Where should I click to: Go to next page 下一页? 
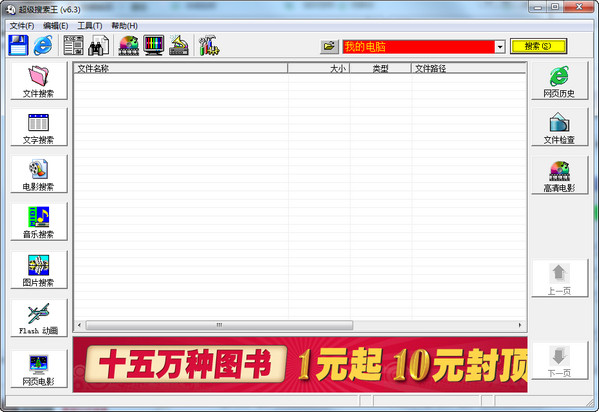pos(559,361)
